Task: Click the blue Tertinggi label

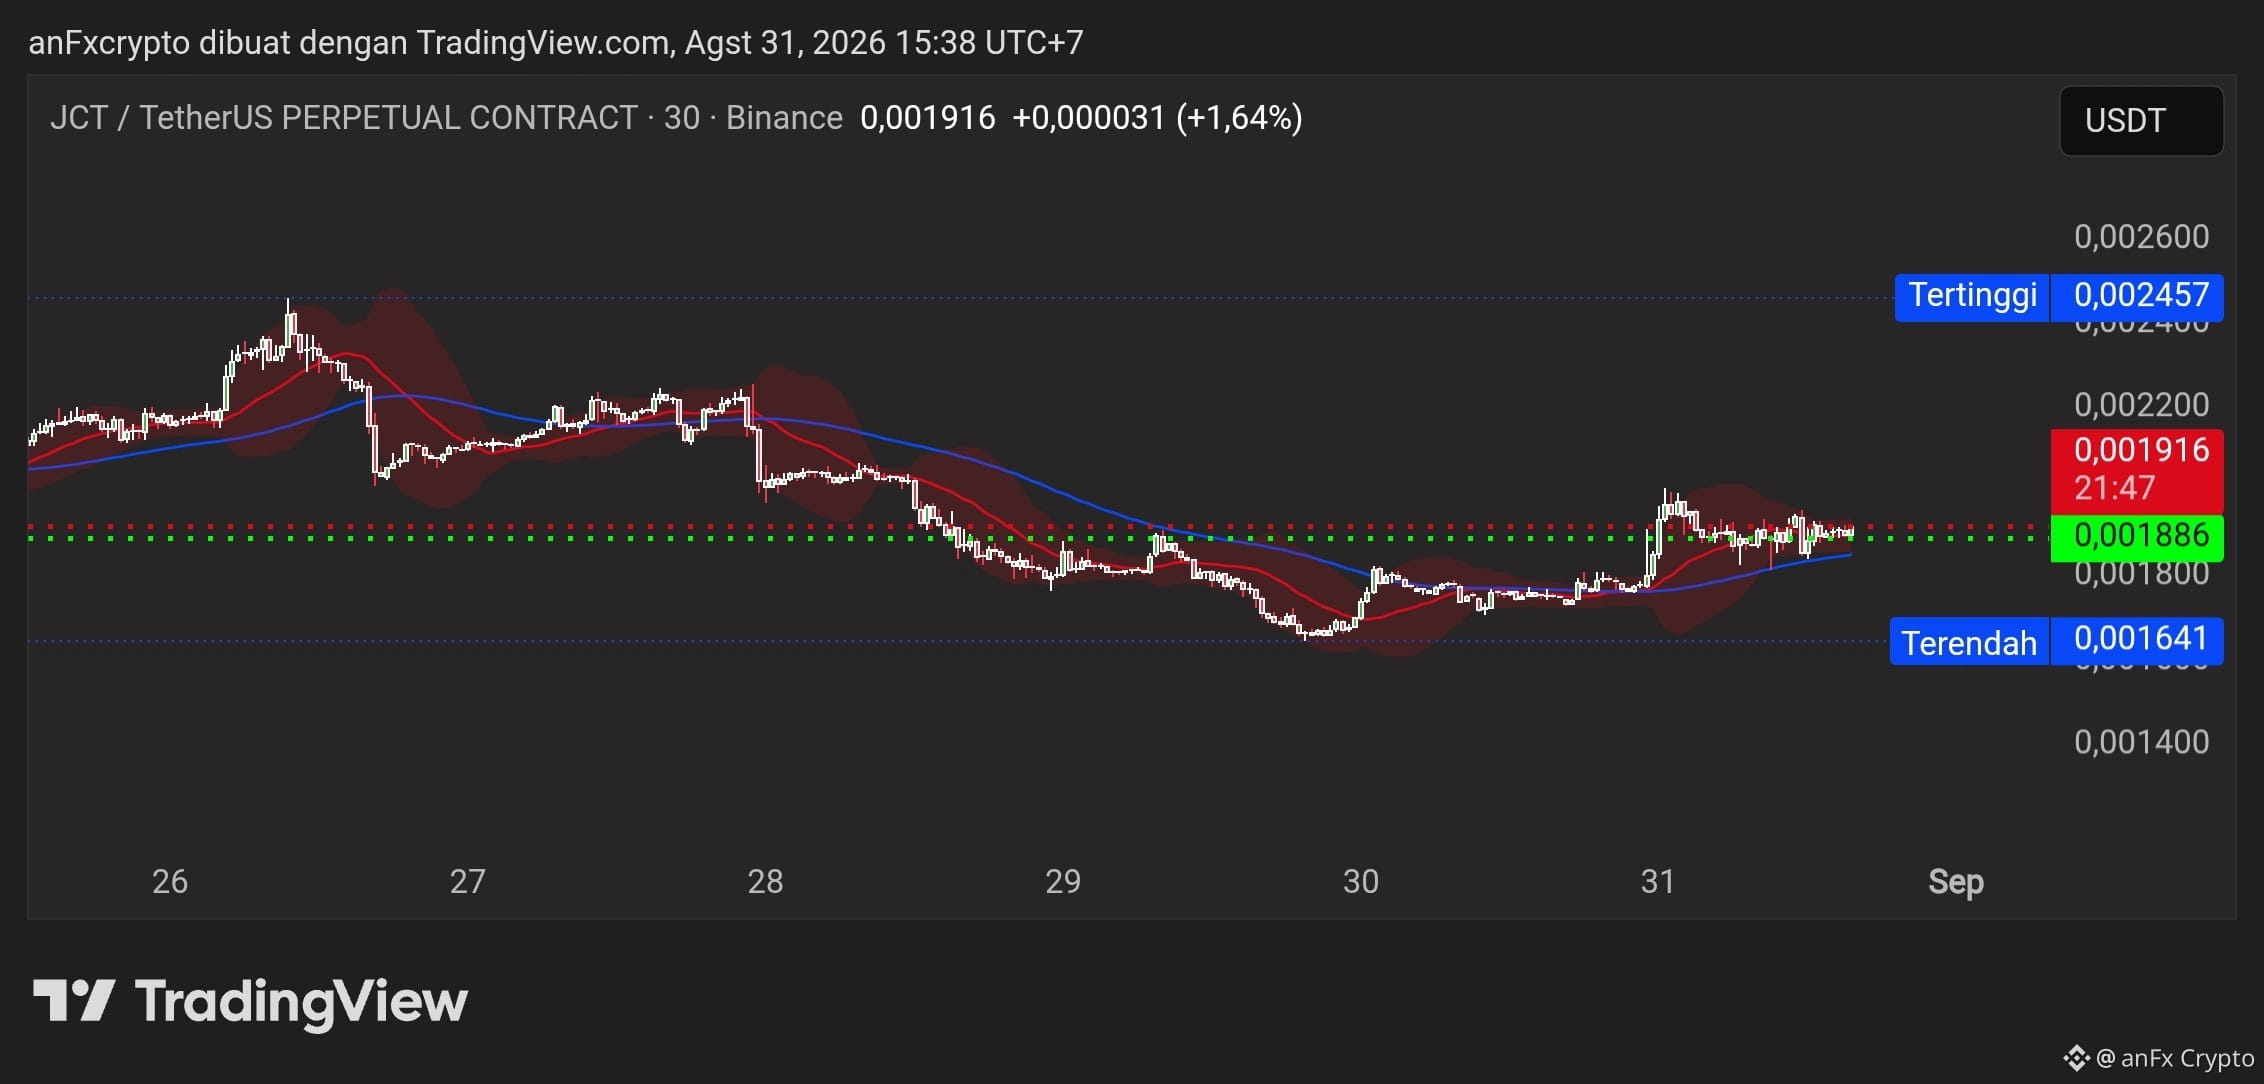Action: coord(1972,296)
